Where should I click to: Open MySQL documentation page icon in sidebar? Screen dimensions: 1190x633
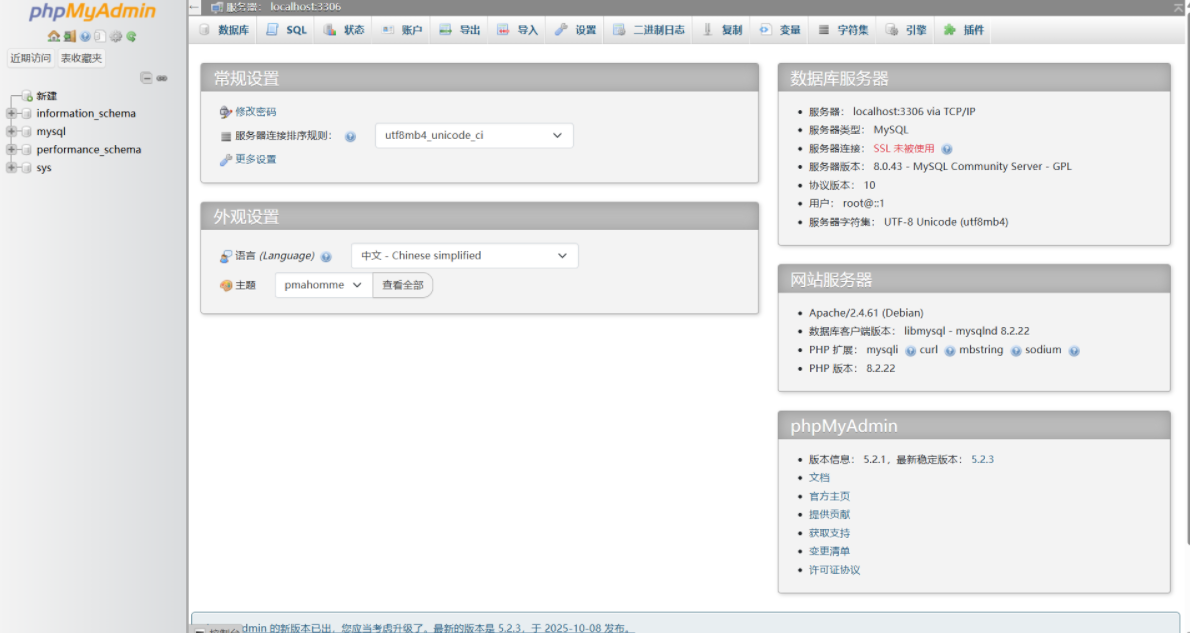(x=99, y=36)
